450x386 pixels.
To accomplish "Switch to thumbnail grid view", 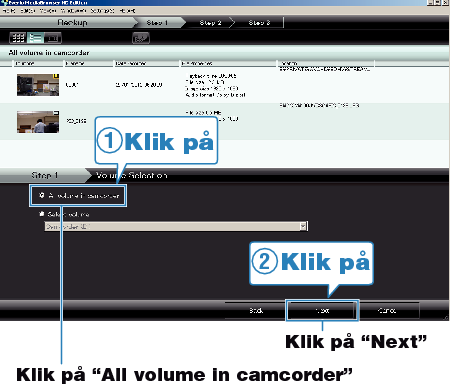I will pos(18,38).
